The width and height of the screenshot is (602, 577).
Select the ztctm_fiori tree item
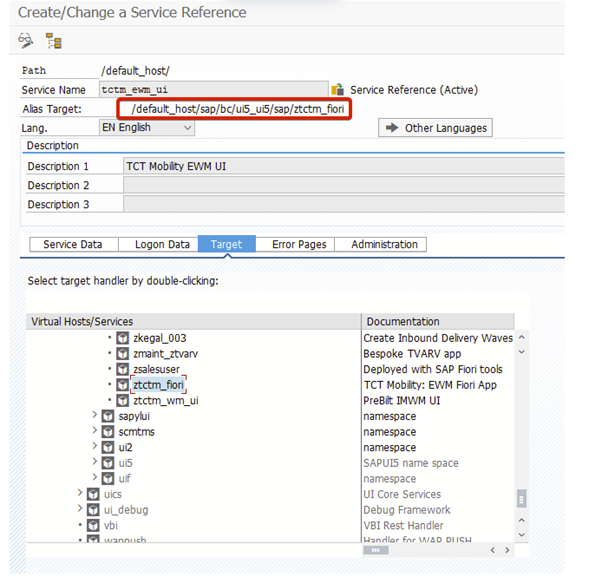[x=159, y=385]
